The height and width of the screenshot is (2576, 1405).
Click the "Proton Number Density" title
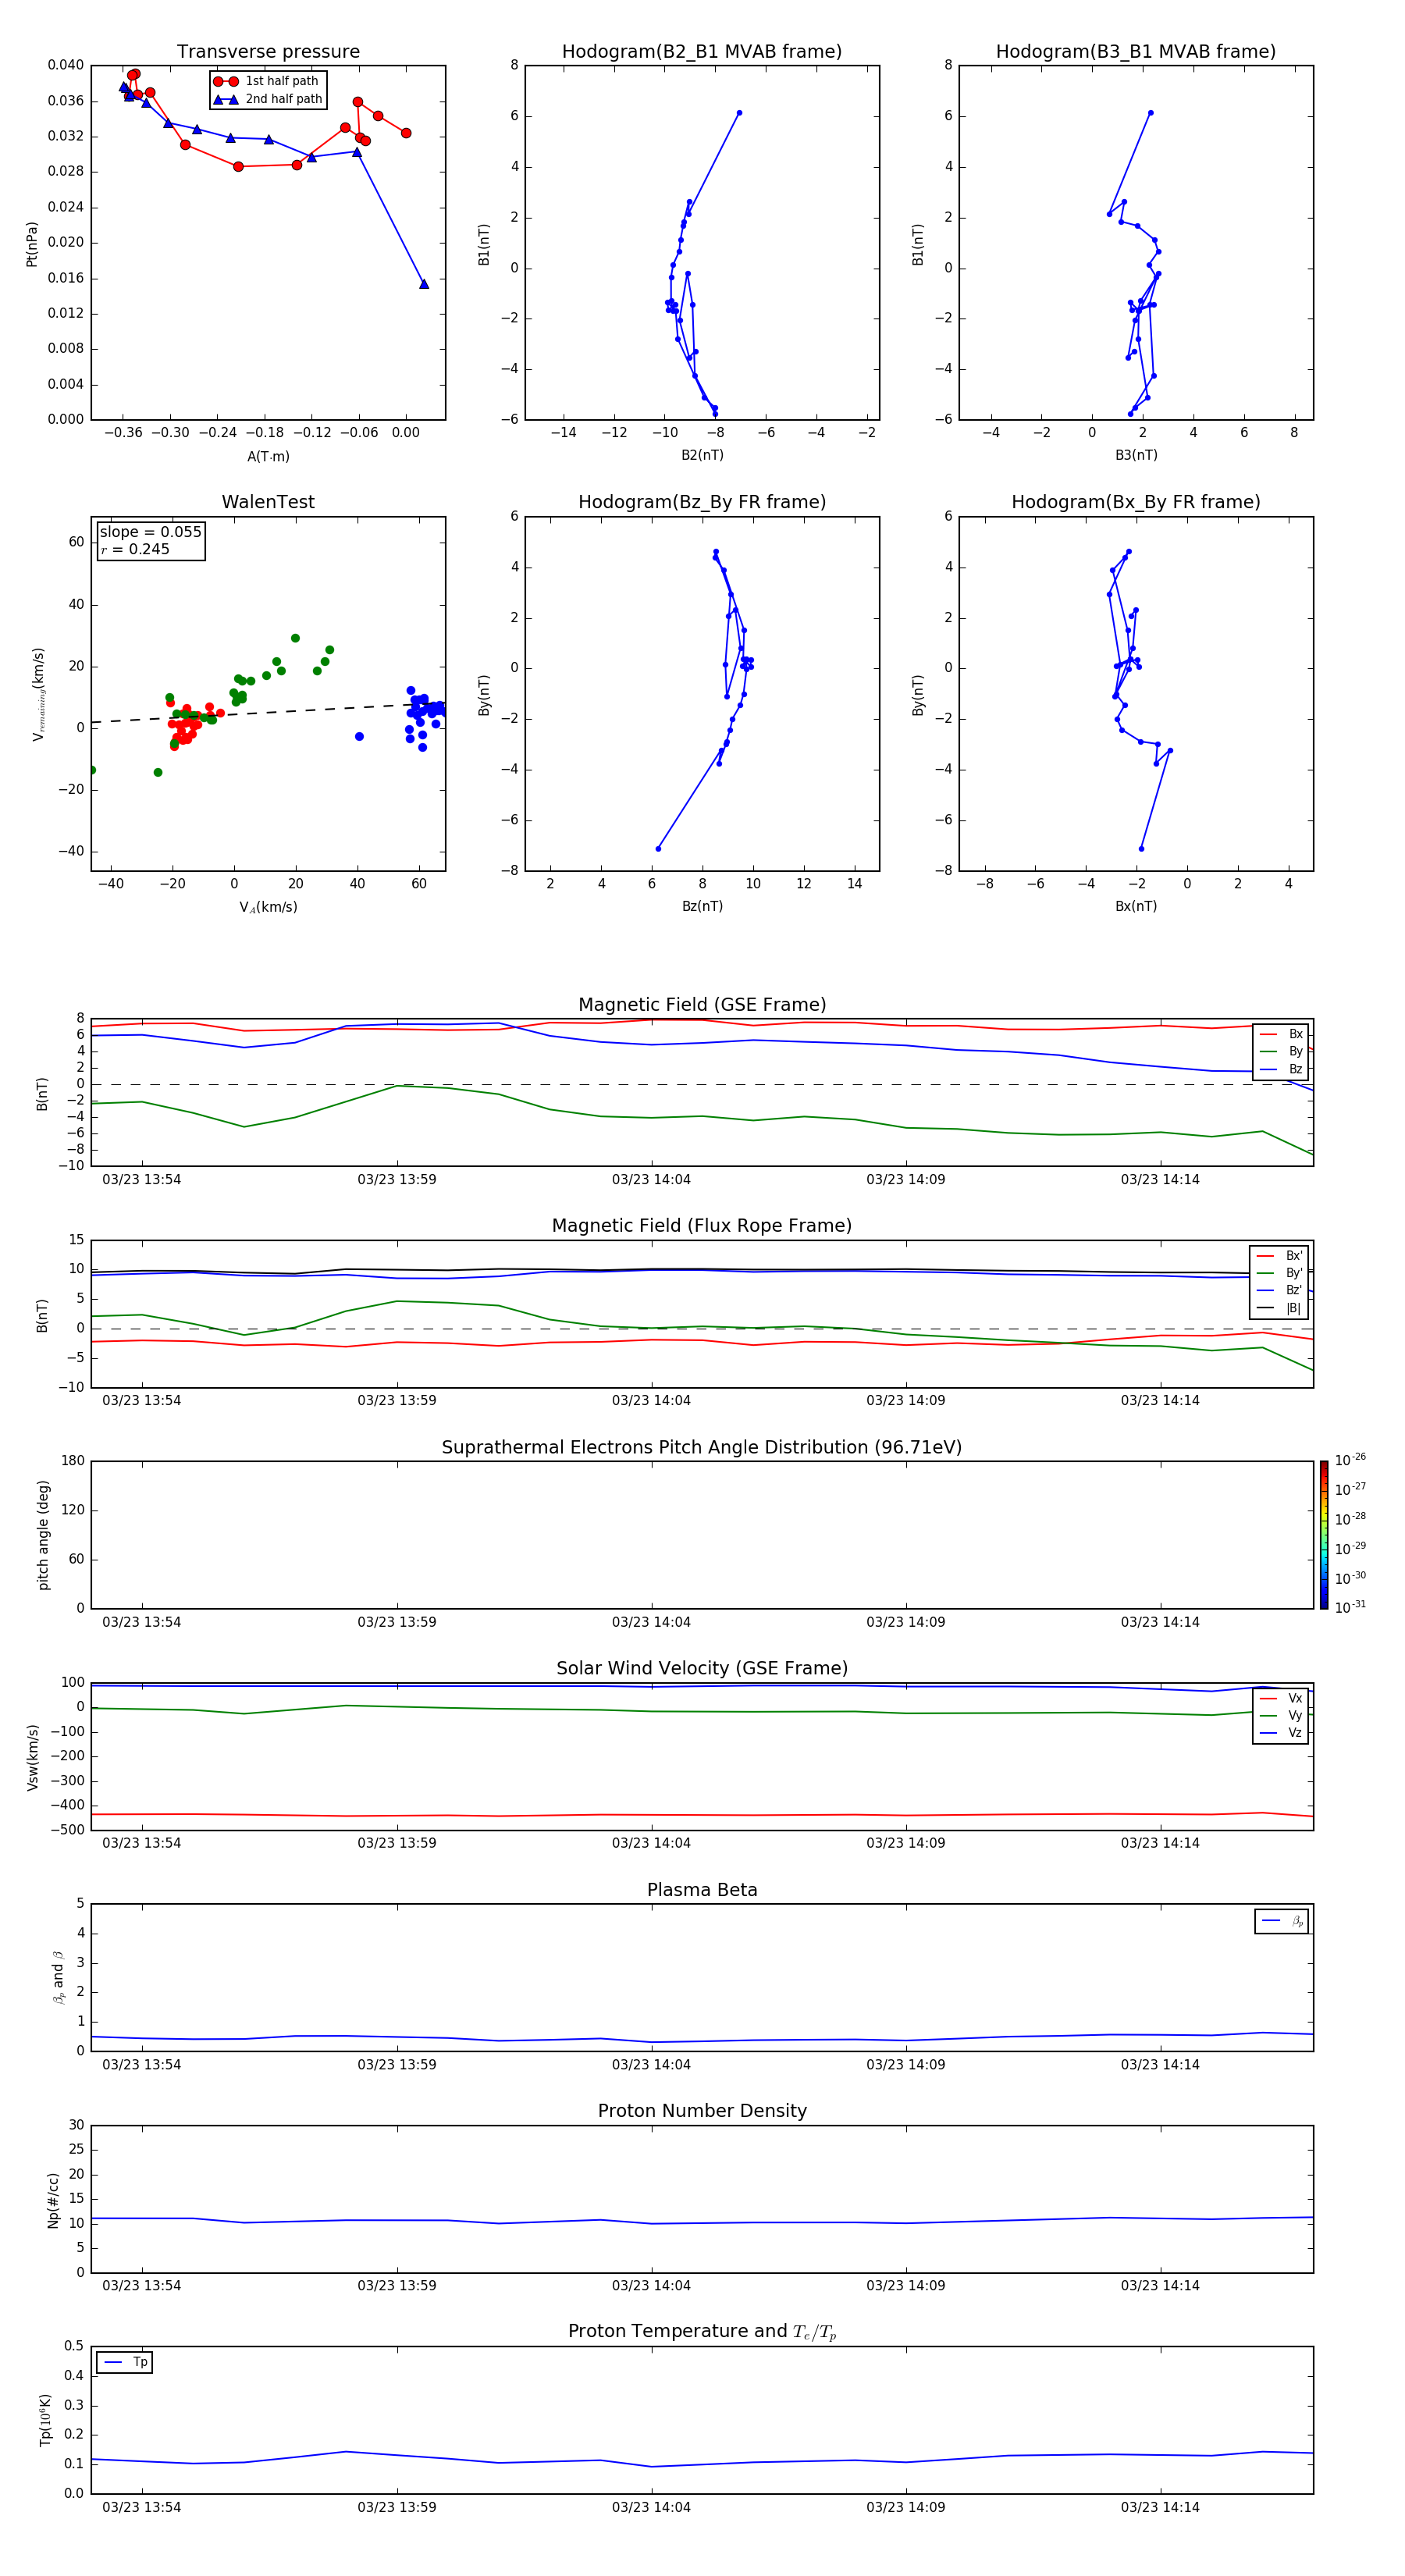[x=702, y=2111]
